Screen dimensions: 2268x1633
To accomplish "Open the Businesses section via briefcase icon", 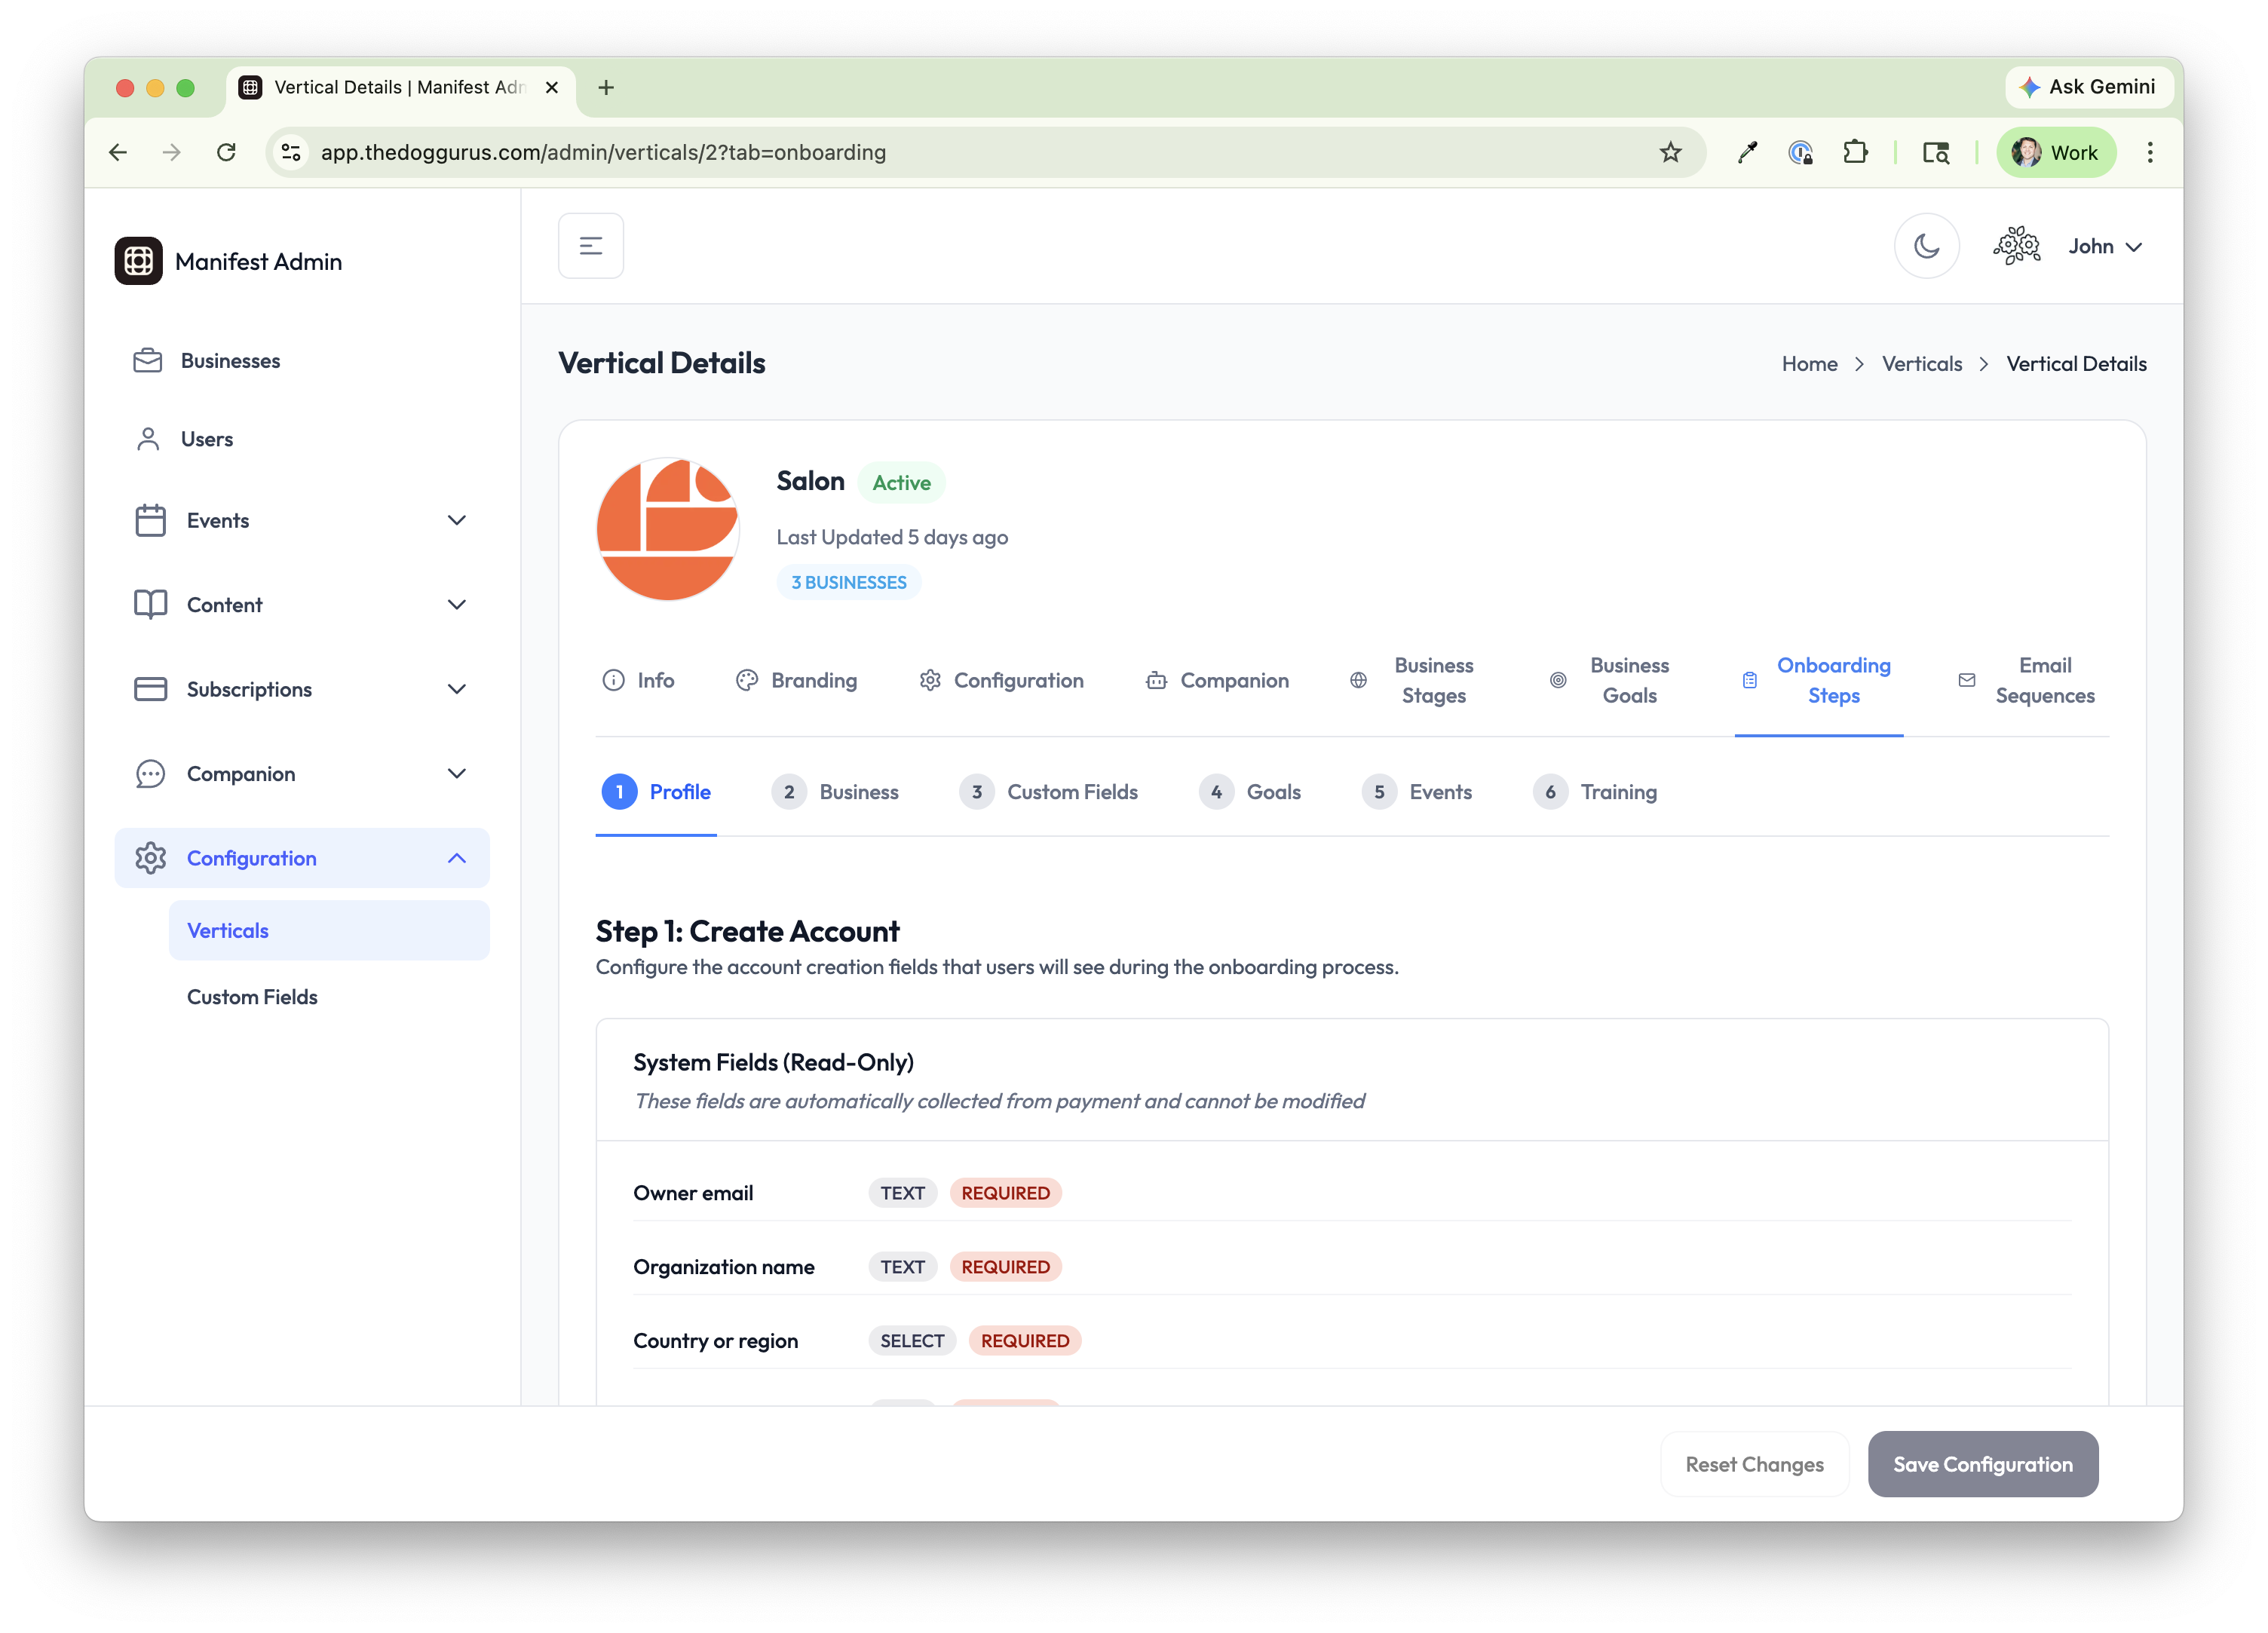I will pyautogui.click(x=148, y=360).
